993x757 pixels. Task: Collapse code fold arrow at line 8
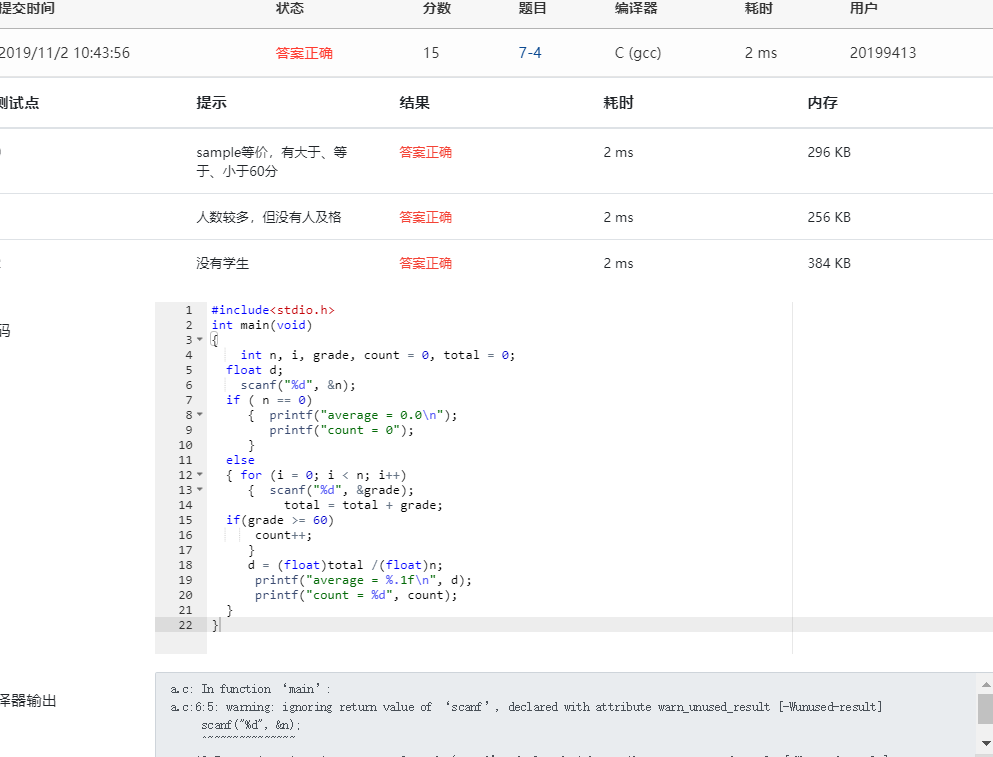click(x=199, y=414)
